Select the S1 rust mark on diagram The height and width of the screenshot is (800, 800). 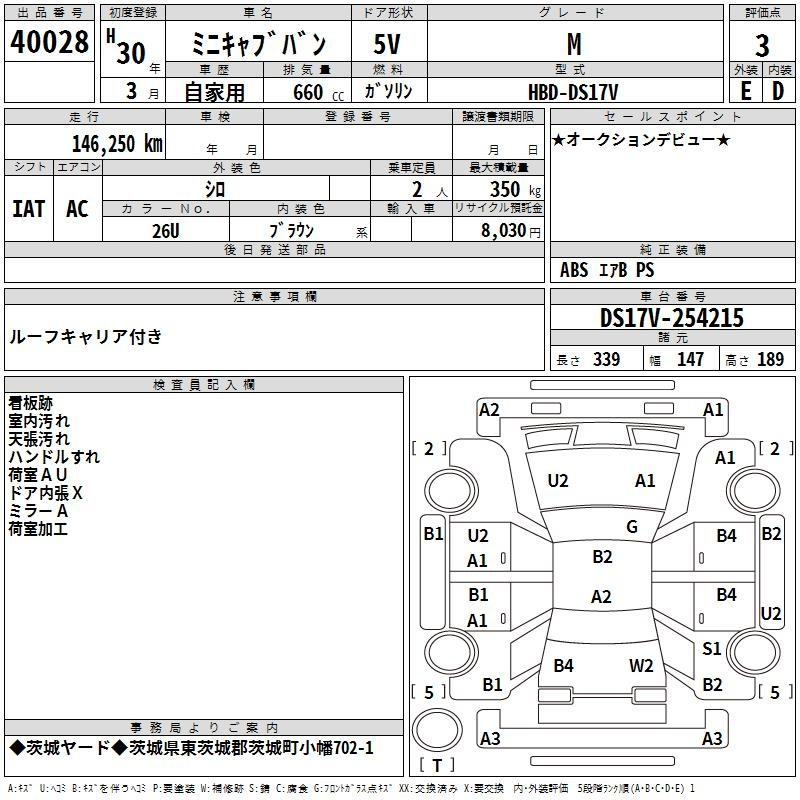tap(711, 649)
